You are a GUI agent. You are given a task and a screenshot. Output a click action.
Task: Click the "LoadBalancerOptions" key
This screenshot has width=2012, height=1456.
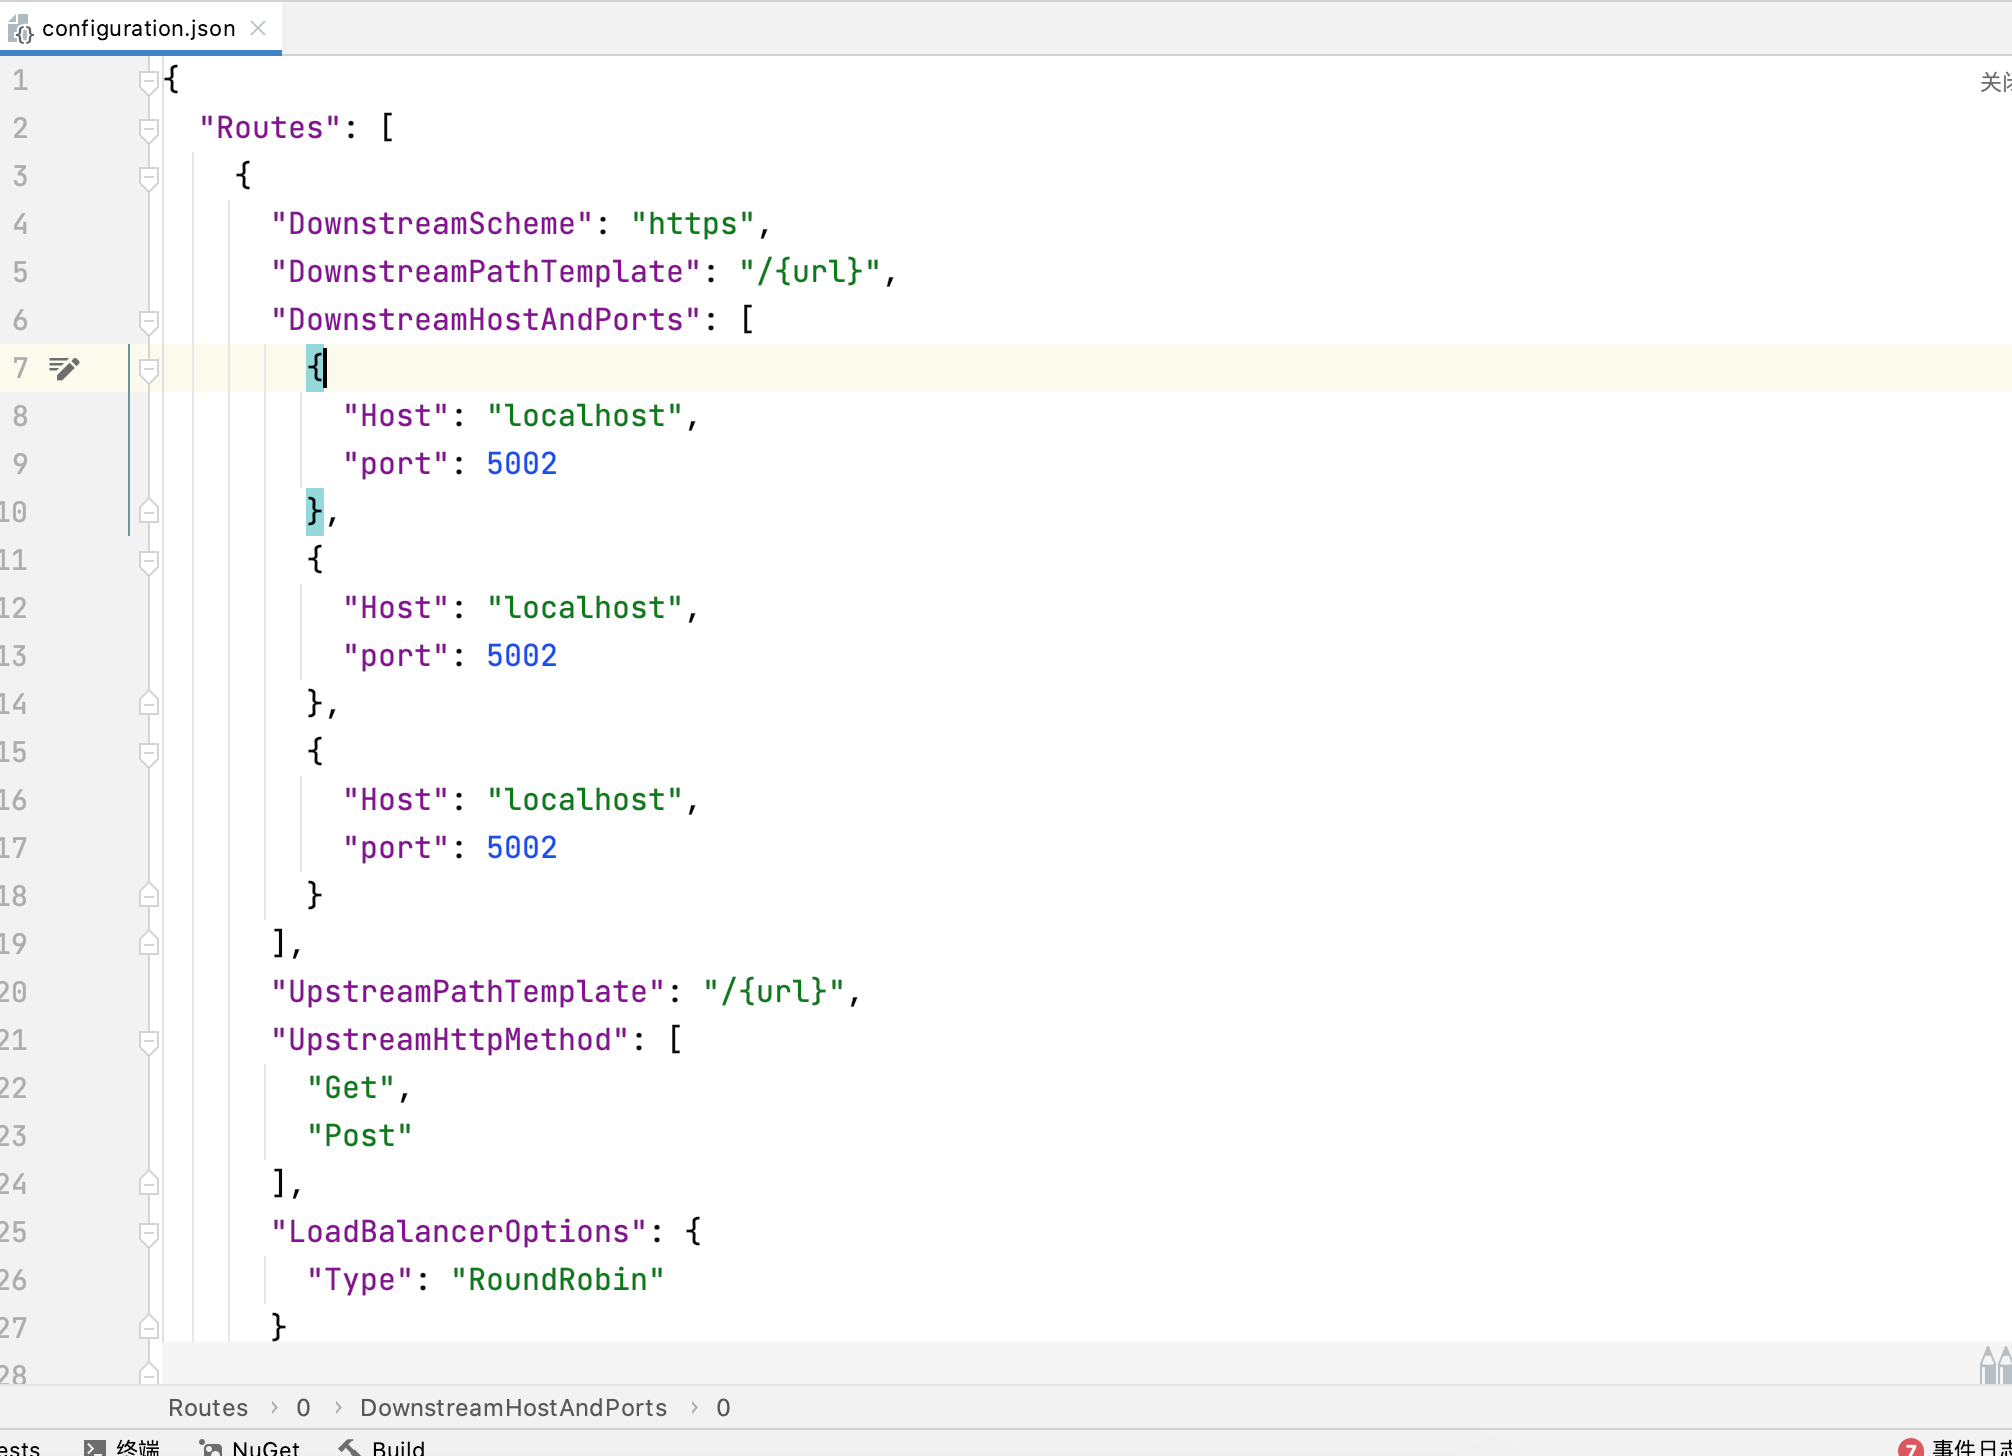[460, 1232]
